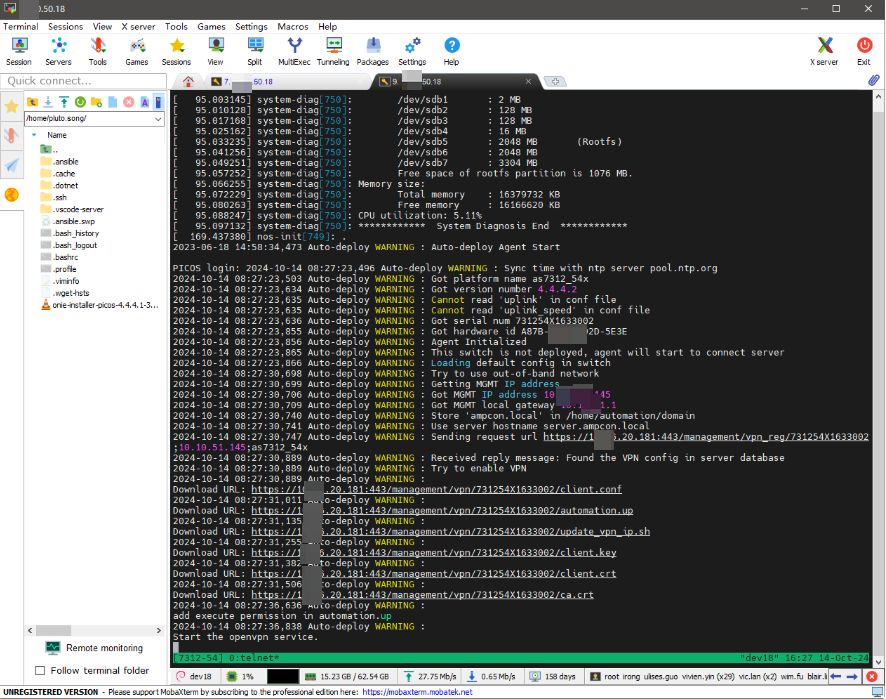Image resolution: width=886 pixels, height=699 pixels.
Task: Enable Follow terminal folder checkbox
Action: click(41, 671)
